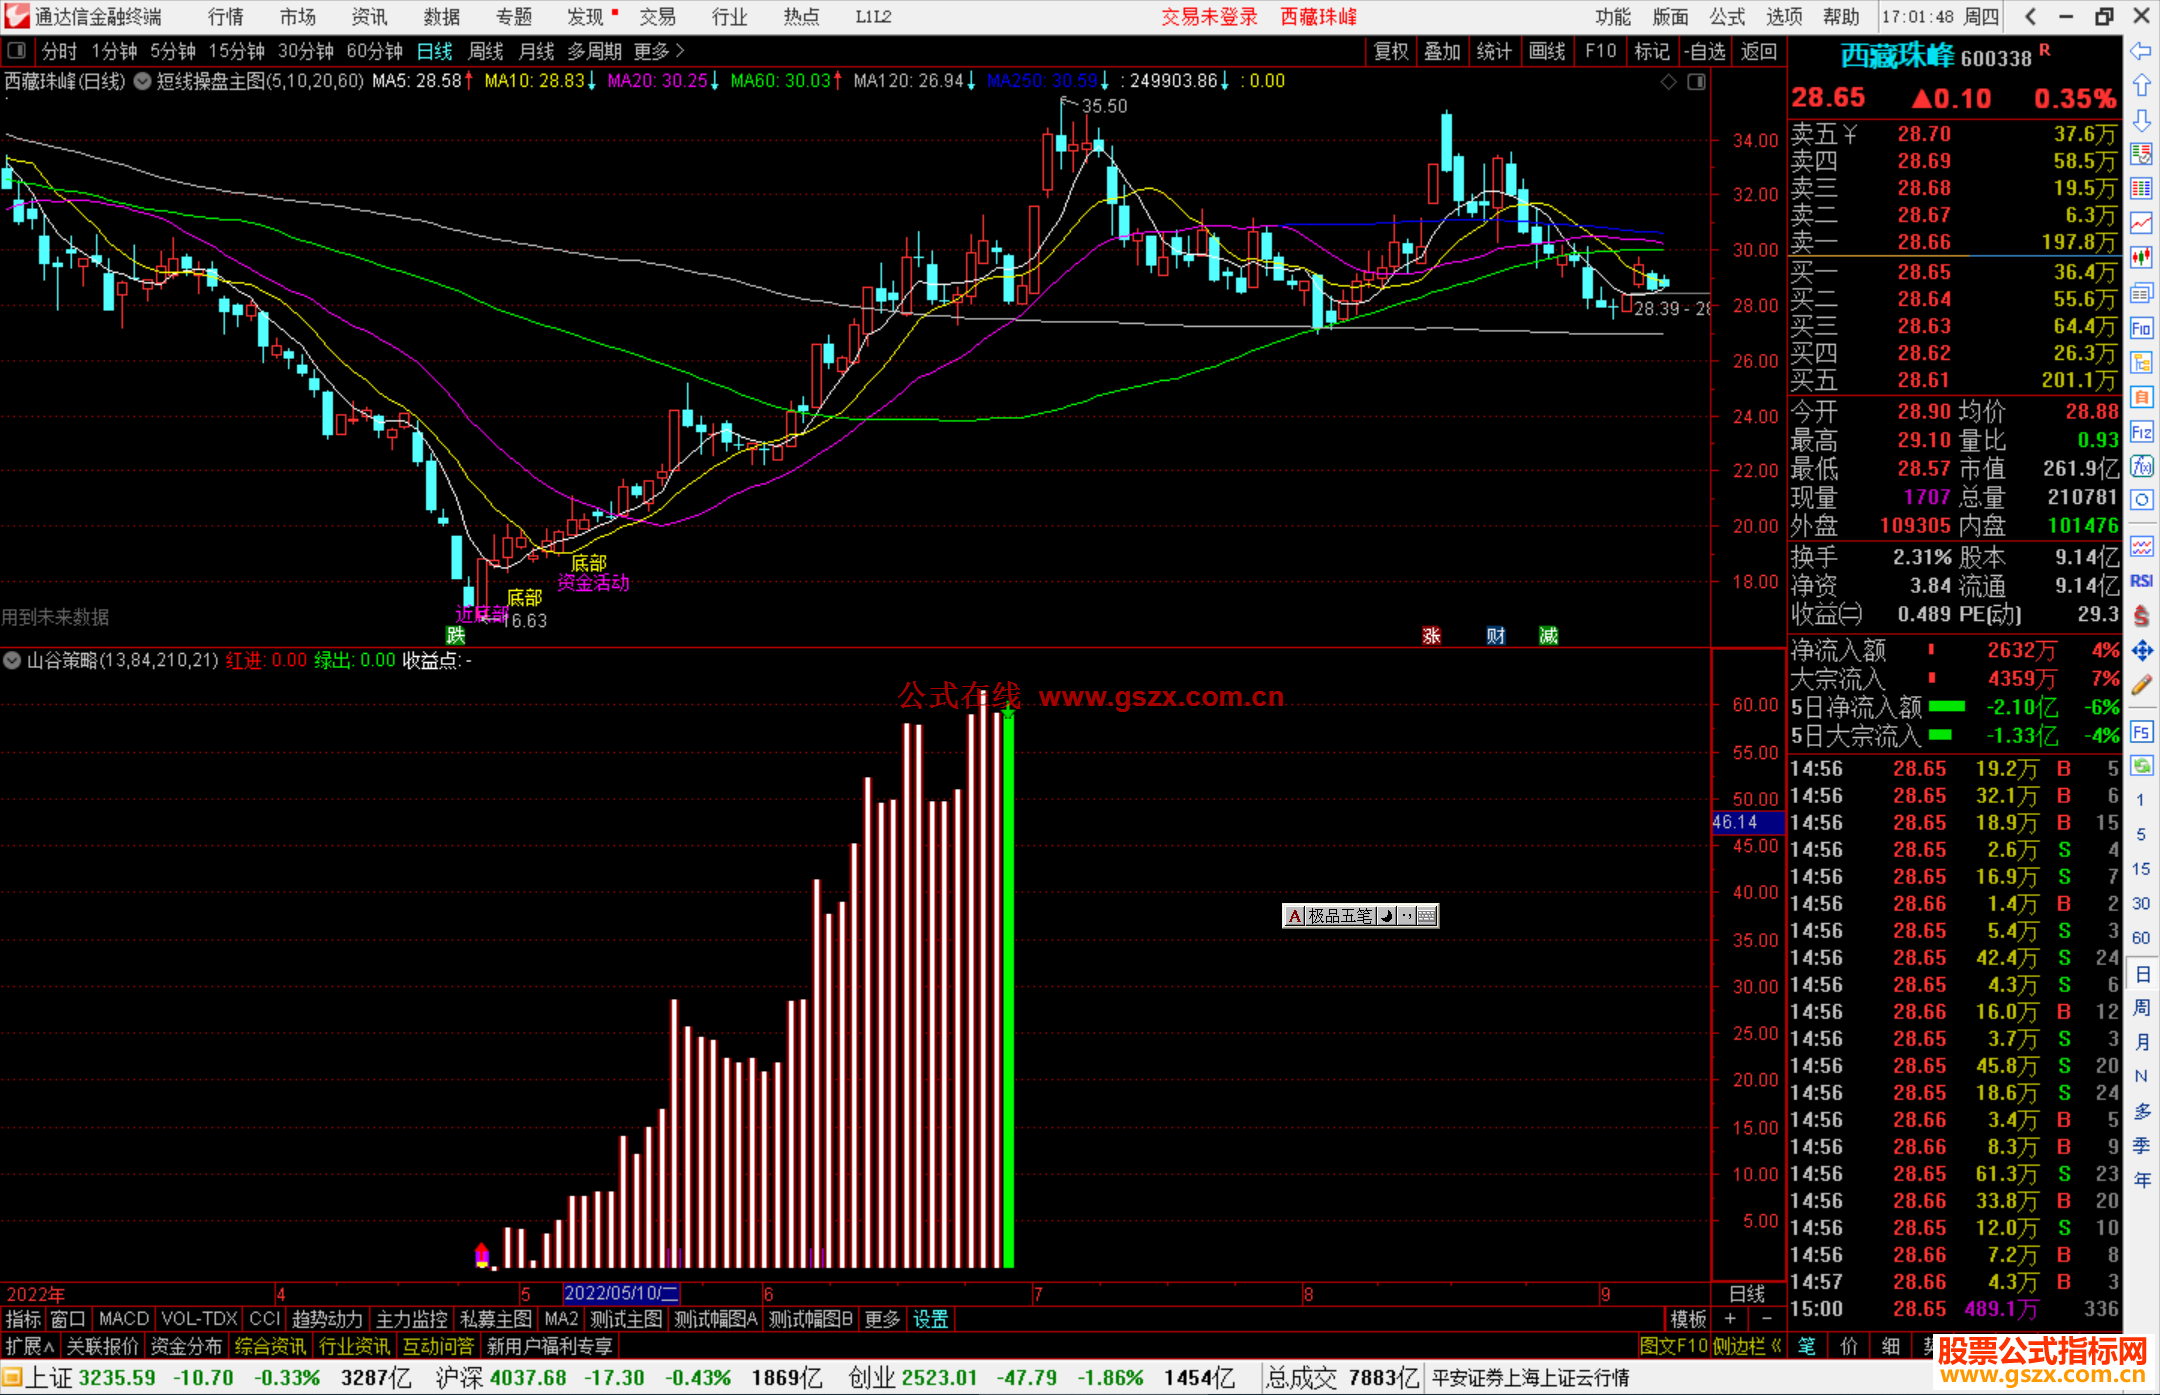2160x1395 pixels.
Task: Click the 叠加 overlay button
Action: [1442, 51]
